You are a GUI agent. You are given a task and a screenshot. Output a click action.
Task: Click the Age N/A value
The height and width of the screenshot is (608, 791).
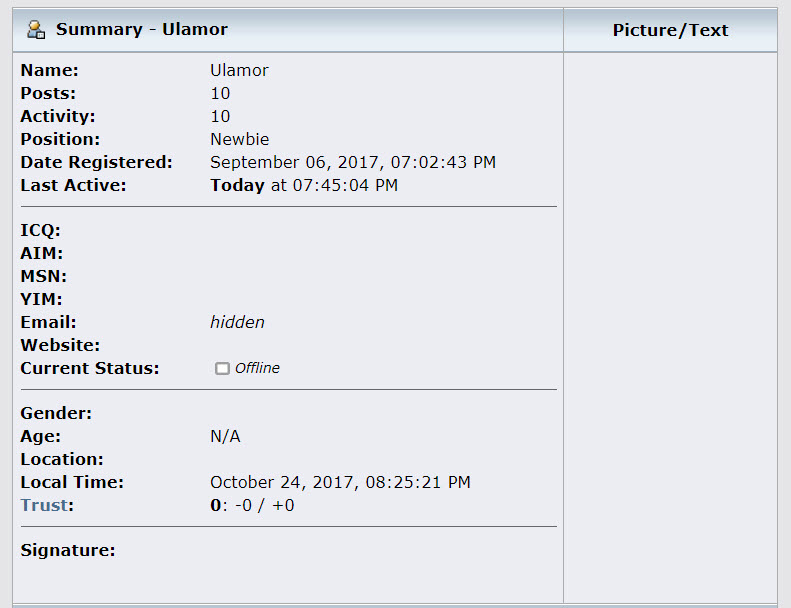tap(225, 436)
